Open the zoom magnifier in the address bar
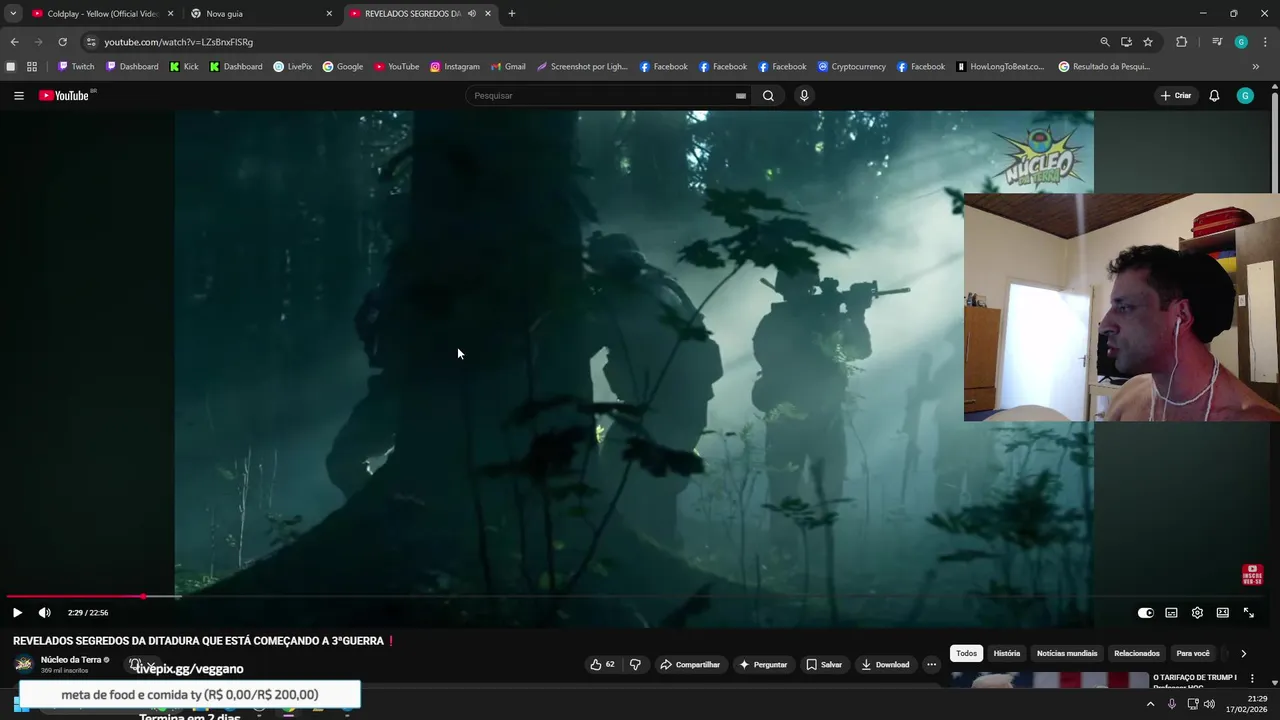The image size is (1280, 720). pos(1104,42)
